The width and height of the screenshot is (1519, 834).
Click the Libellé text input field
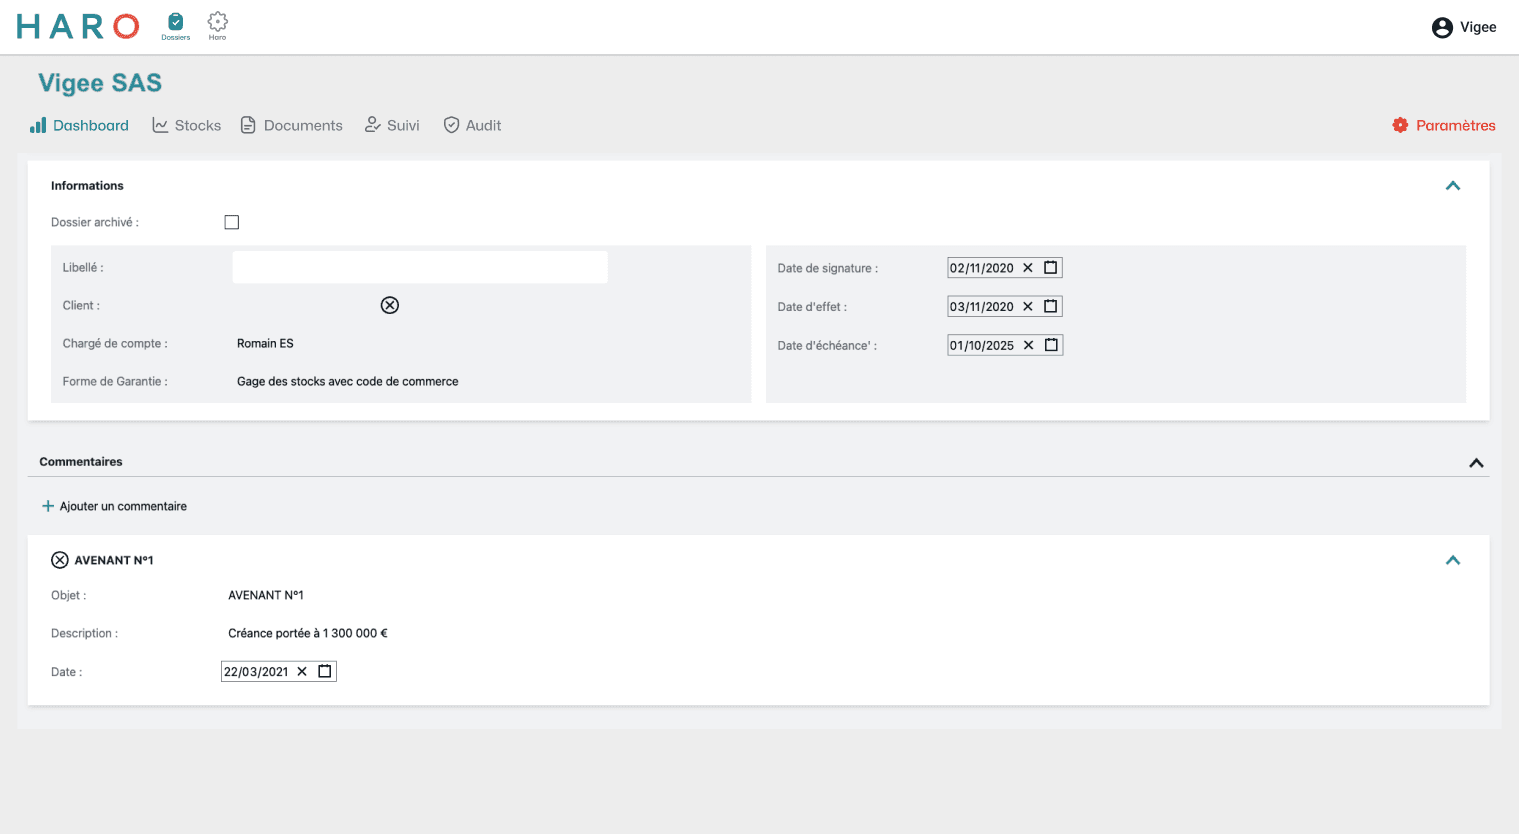(x=420, y=267)
